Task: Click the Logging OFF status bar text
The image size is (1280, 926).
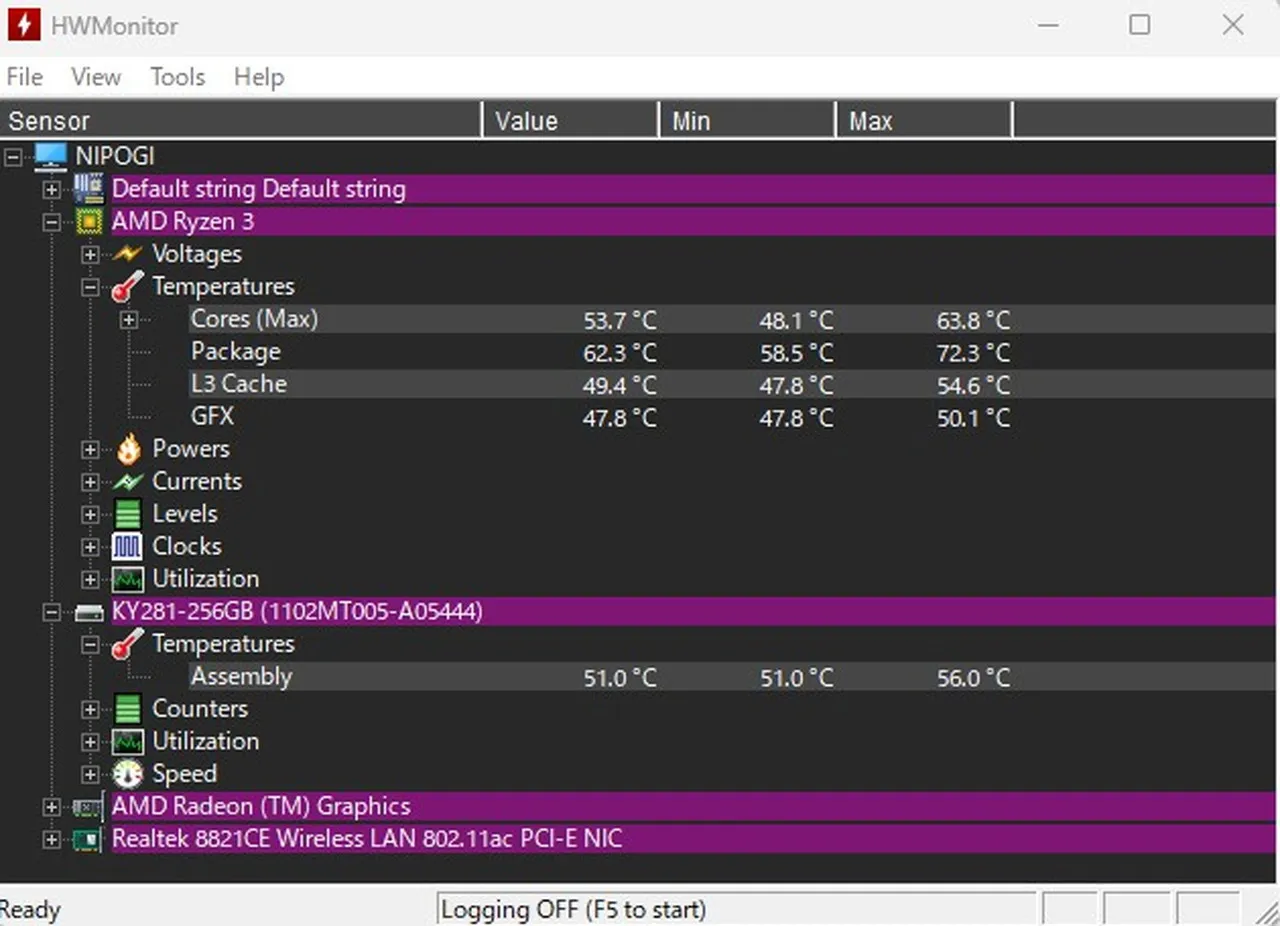Action: click(573, 910)
